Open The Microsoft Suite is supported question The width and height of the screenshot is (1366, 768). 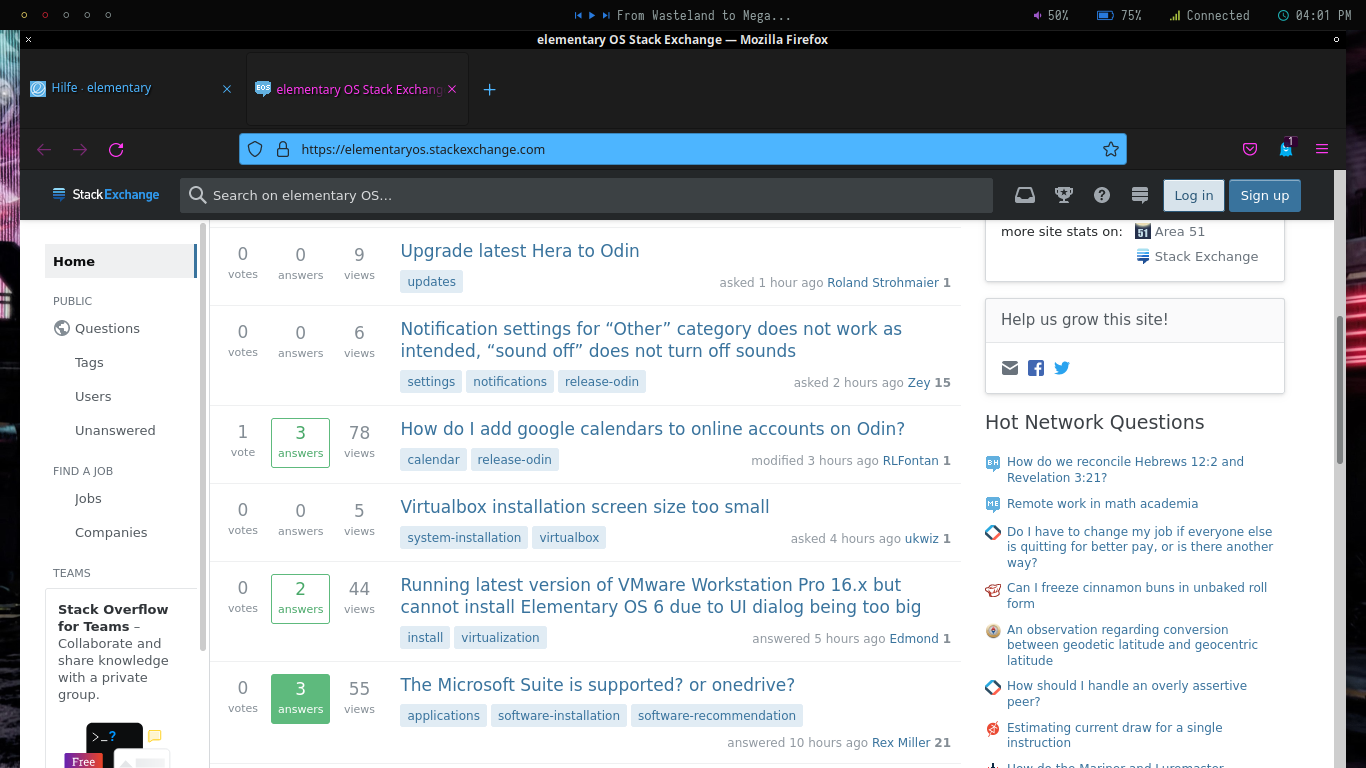(x=597, y=685)
